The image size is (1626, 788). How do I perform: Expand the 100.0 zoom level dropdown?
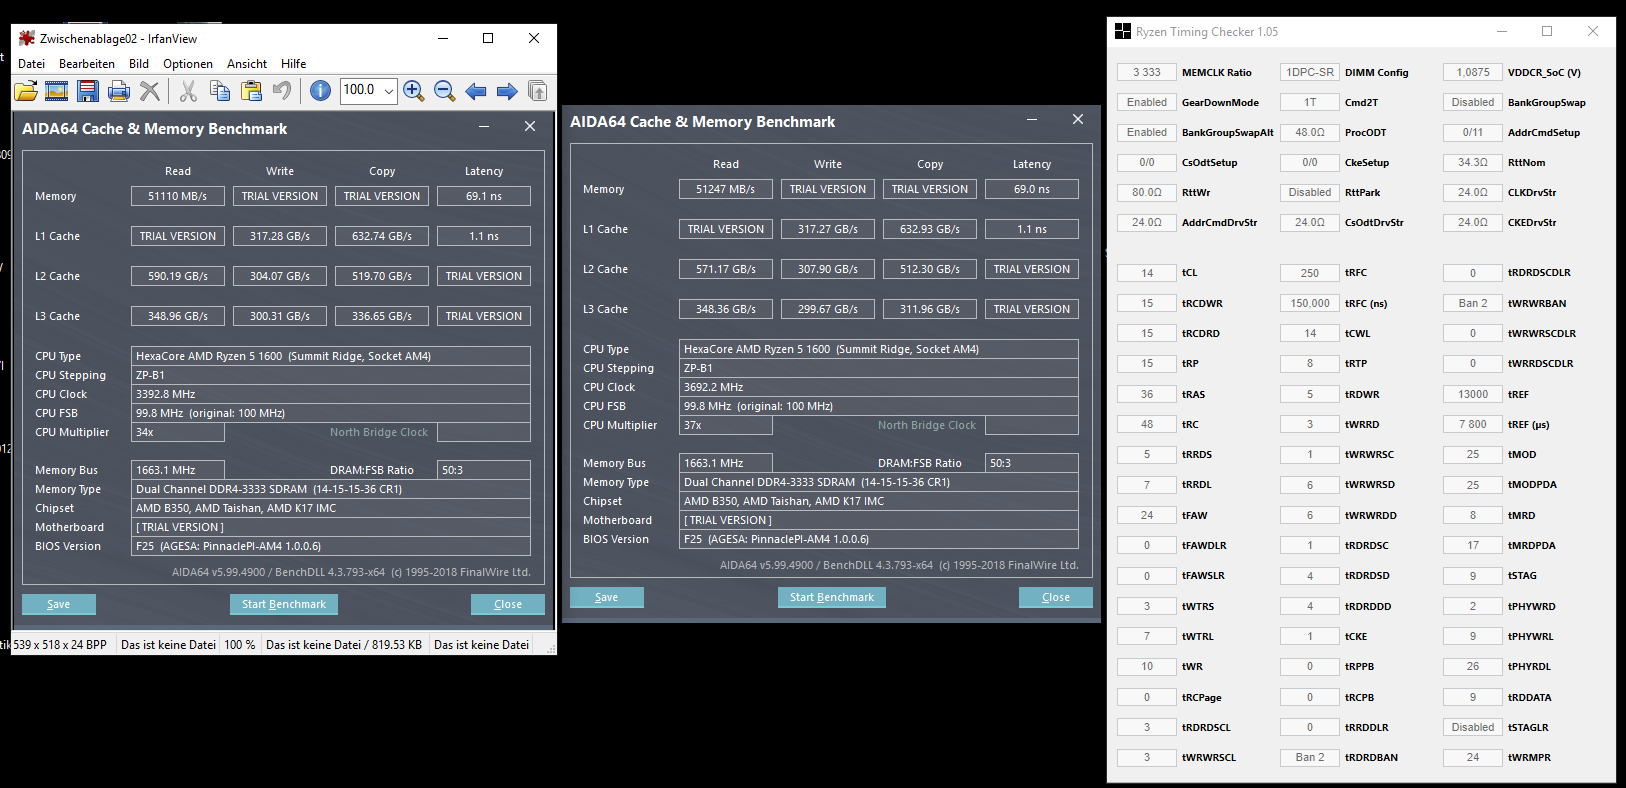coord(389,91)
